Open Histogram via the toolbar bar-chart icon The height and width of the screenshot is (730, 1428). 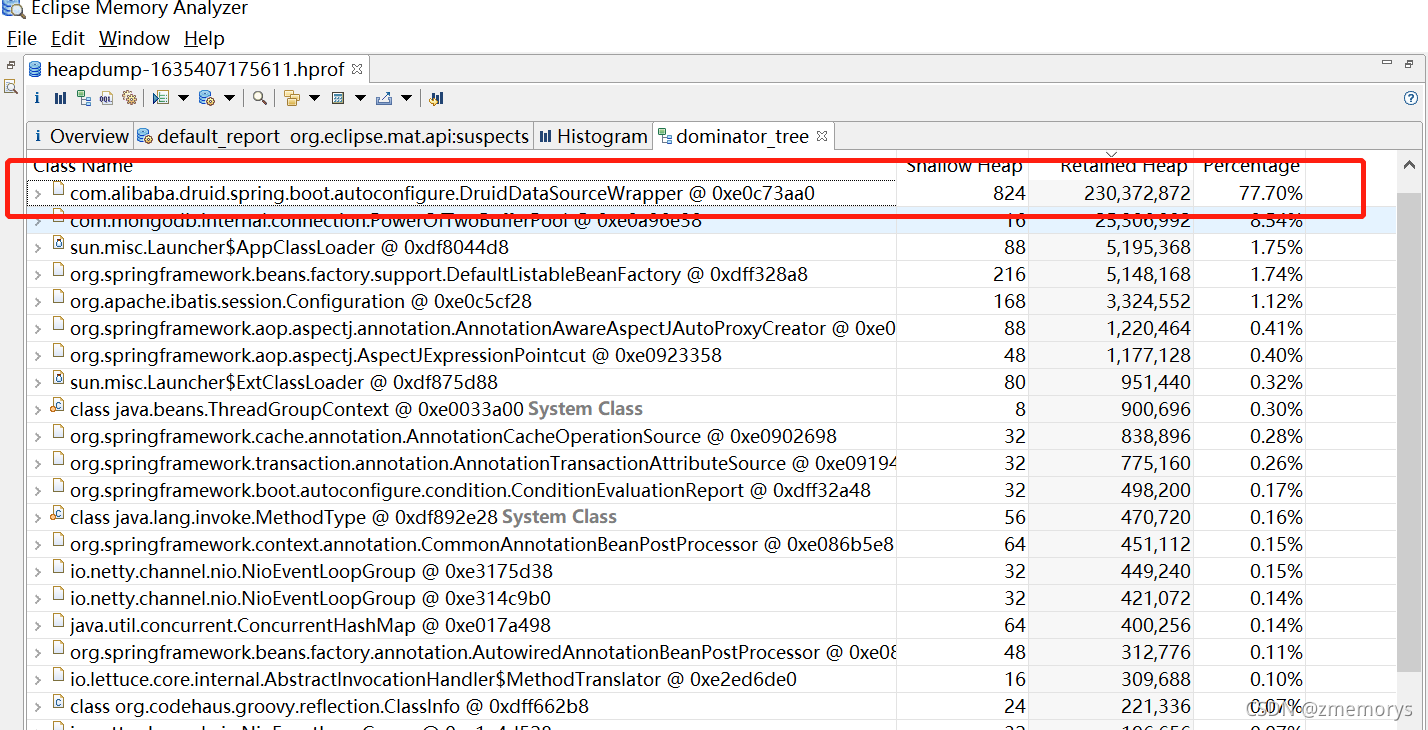pyautogui.click(x=61, y=98)
